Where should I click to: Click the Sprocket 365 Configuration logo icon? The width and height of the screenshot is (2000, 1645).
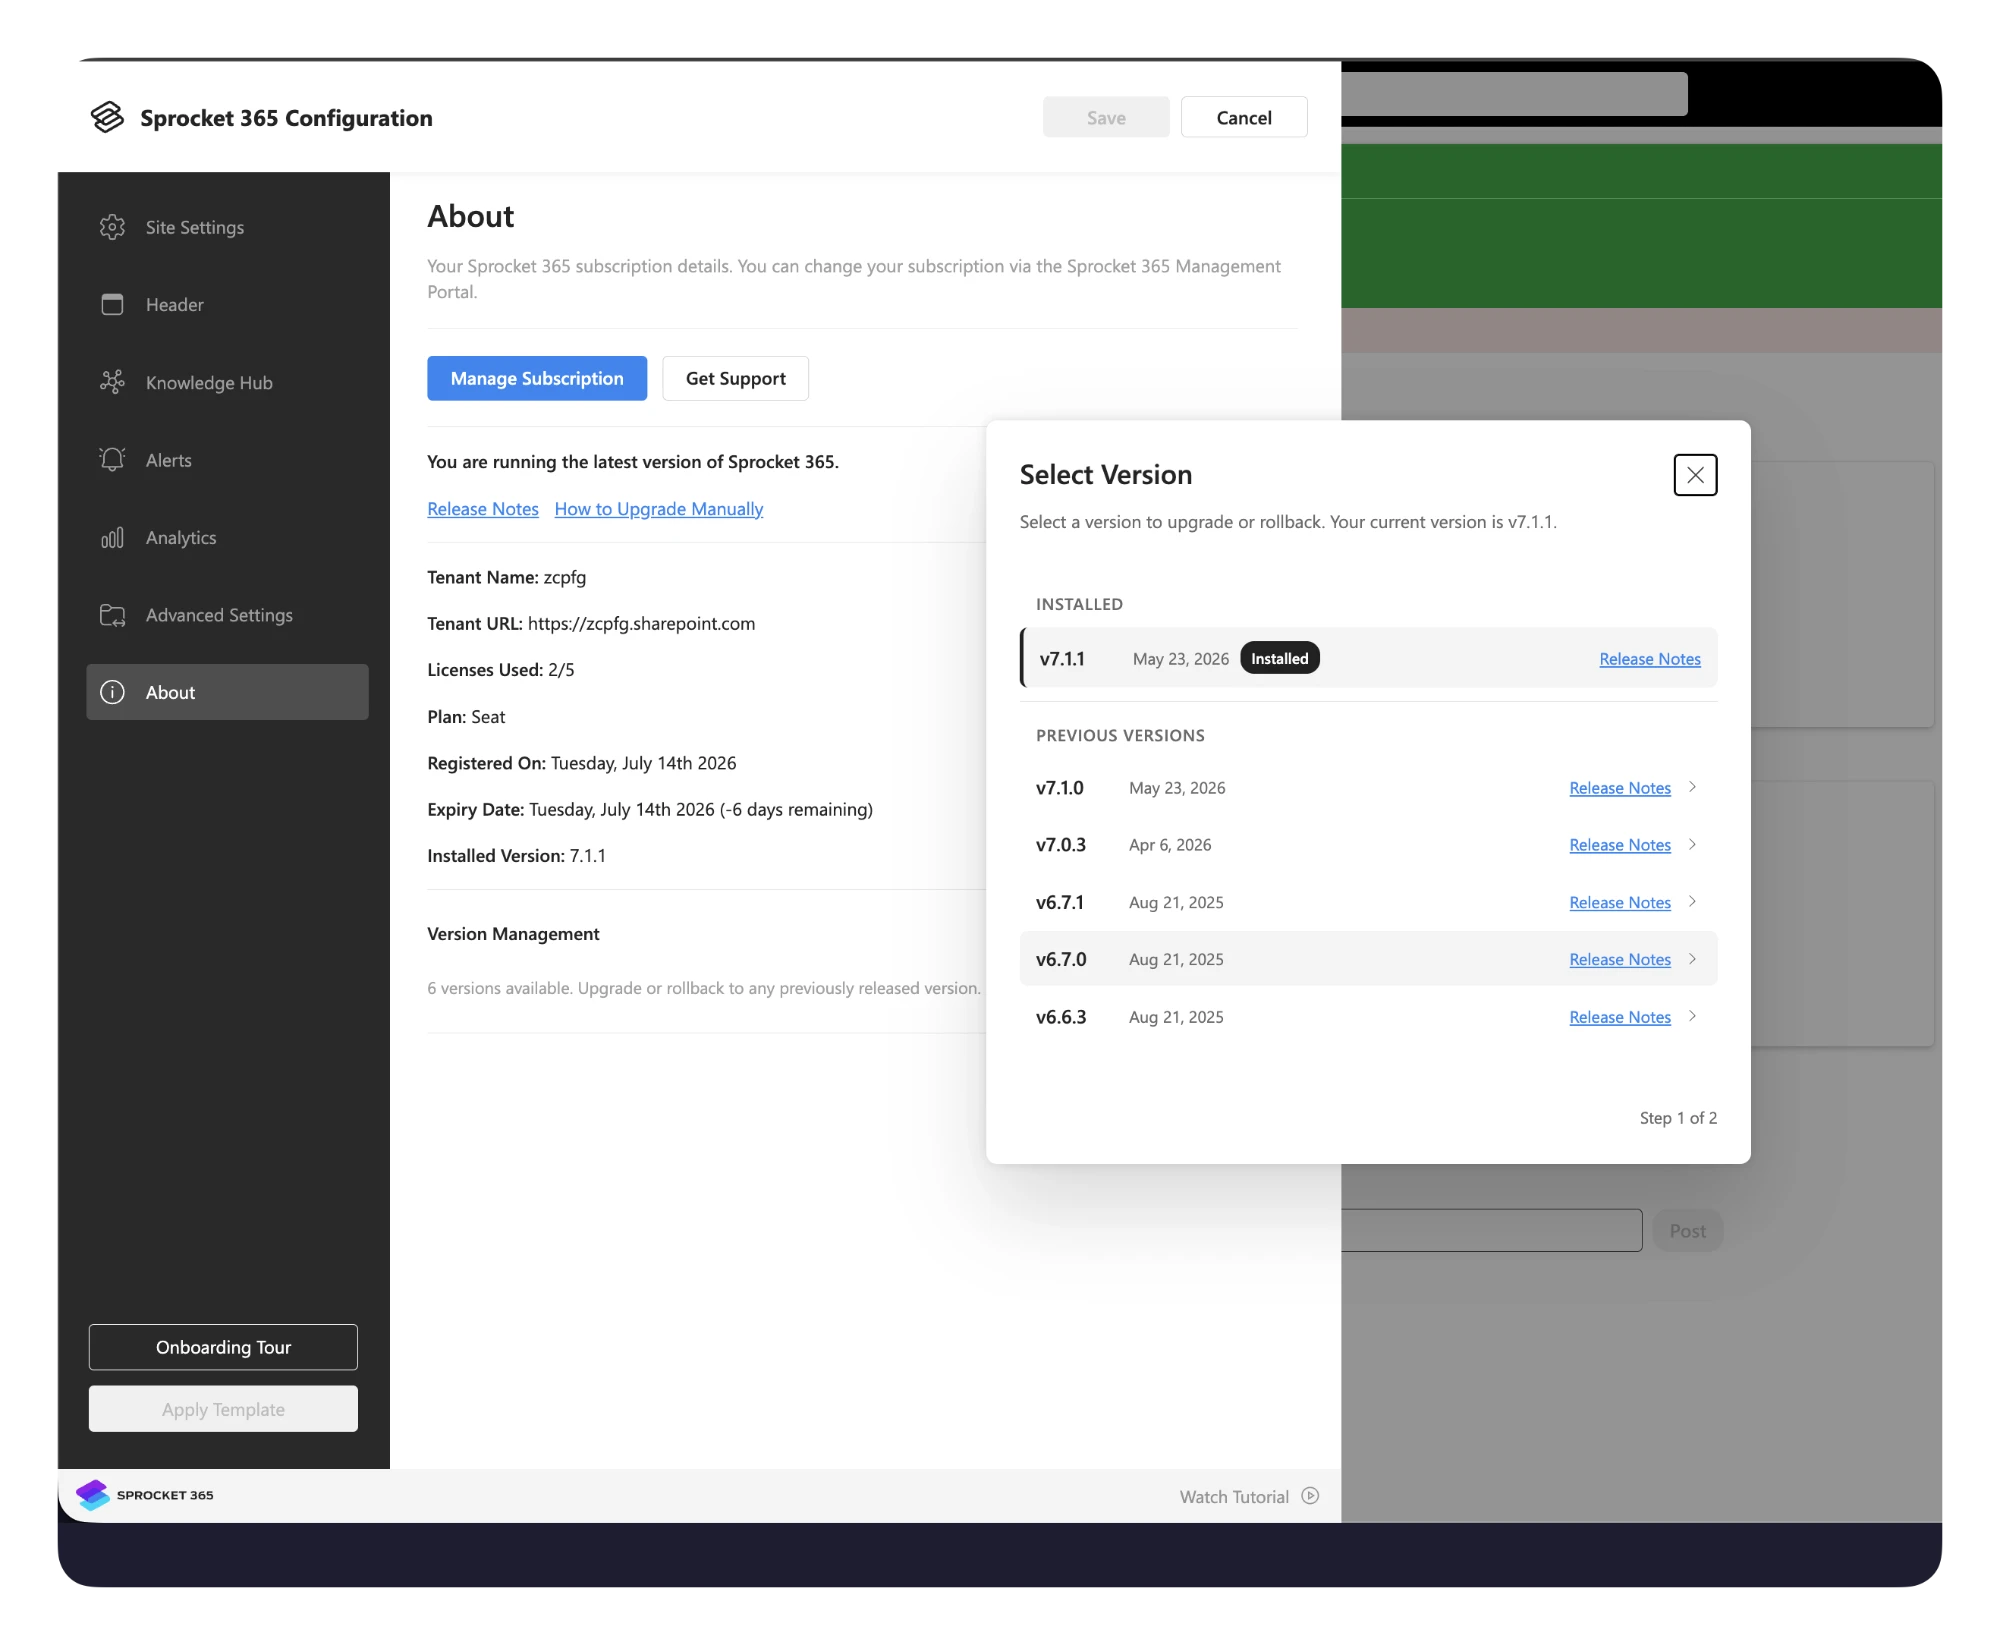pos(107,117)
